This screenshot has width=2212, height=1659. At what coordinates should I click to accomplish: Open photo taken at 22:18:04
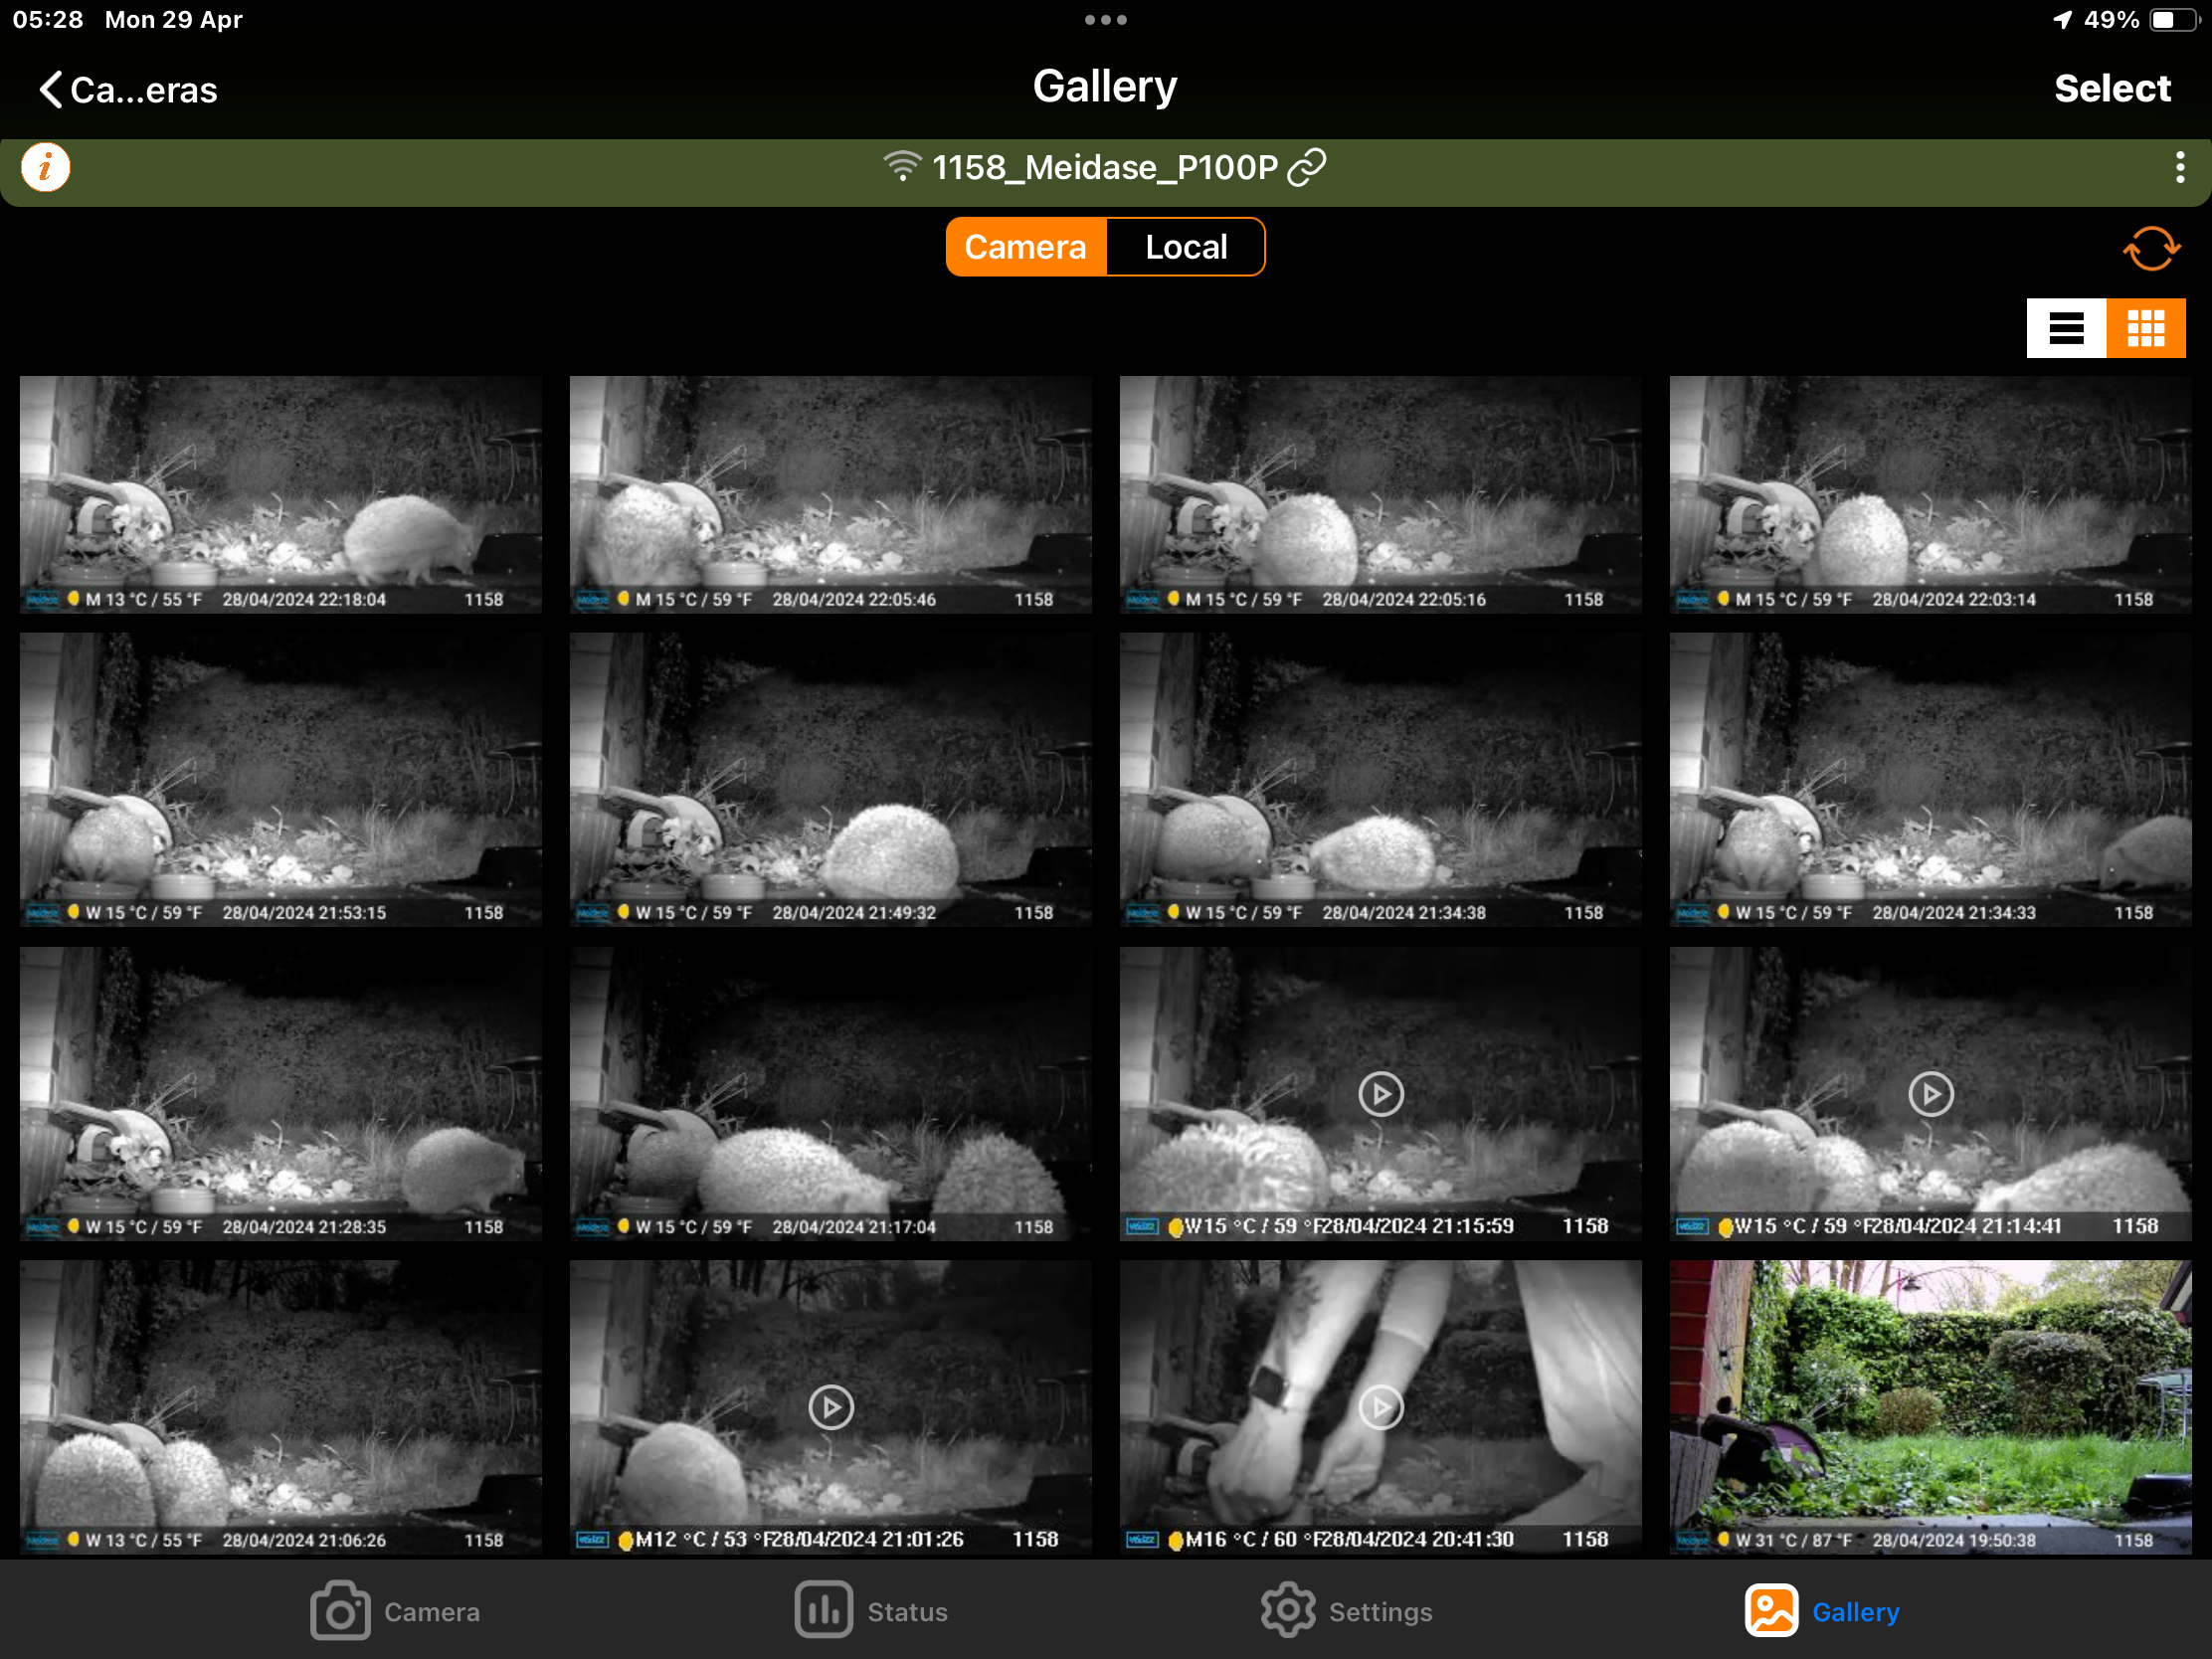[x=280, y=494]
